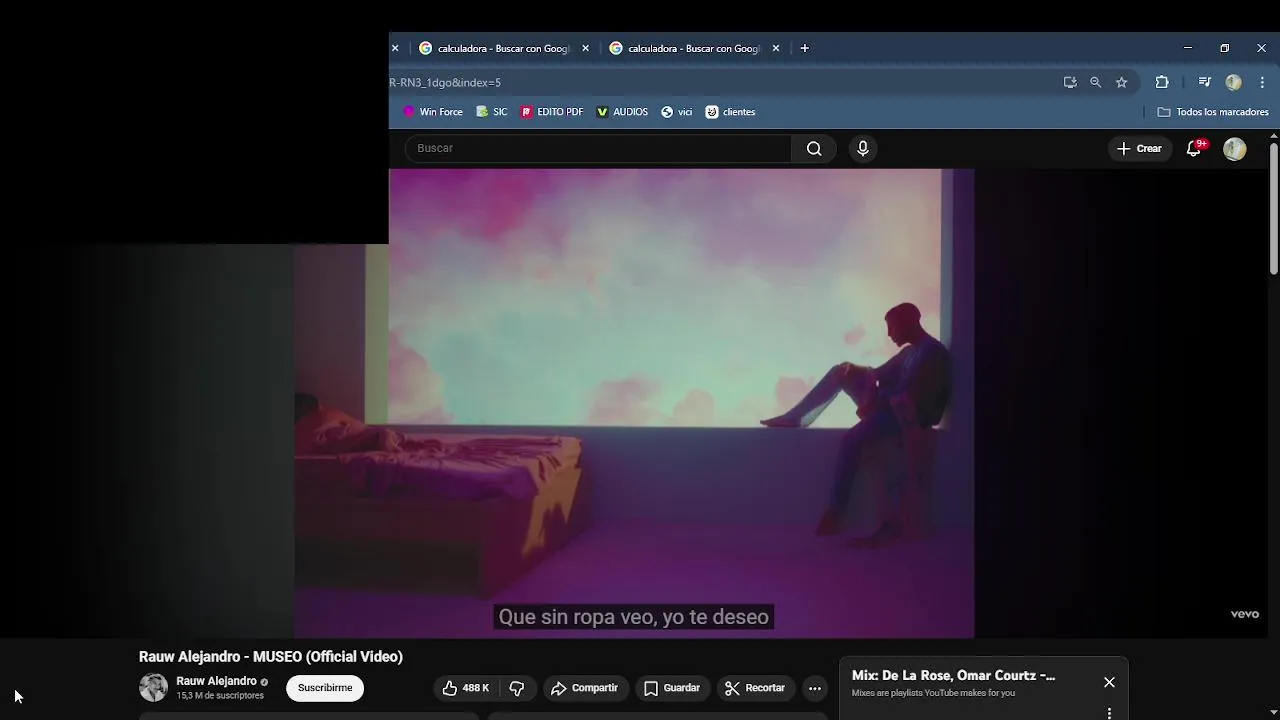The width and height of the screenshot is (1280, 720).
Task: Expand Todos los marcadores folder
Action: (x=1212, y=112)
